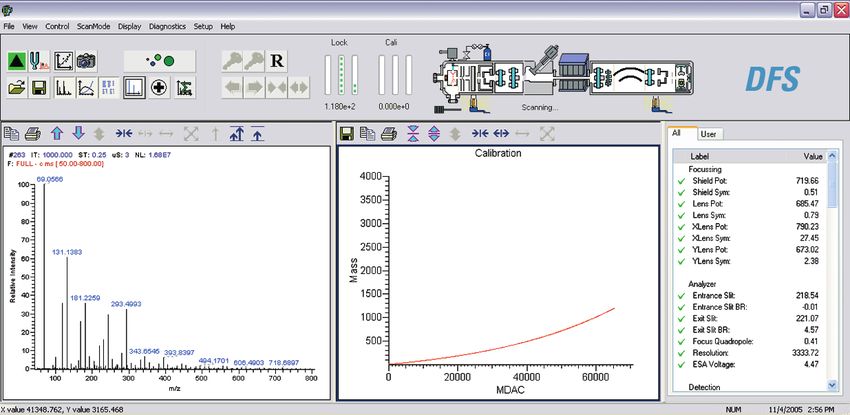Screen dimensions: 850x415
Task: Click the 69.0566 peak label
Action: point(49,179)
